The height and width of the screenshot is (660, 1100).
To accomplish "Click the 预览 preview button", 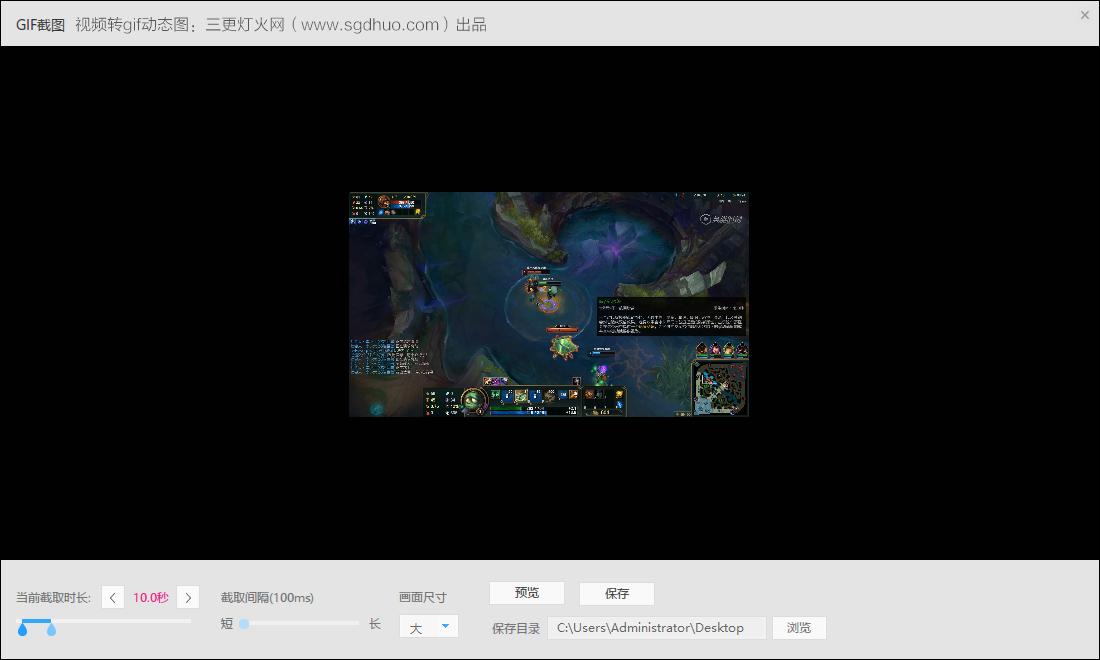I will [x=527, y=593].
